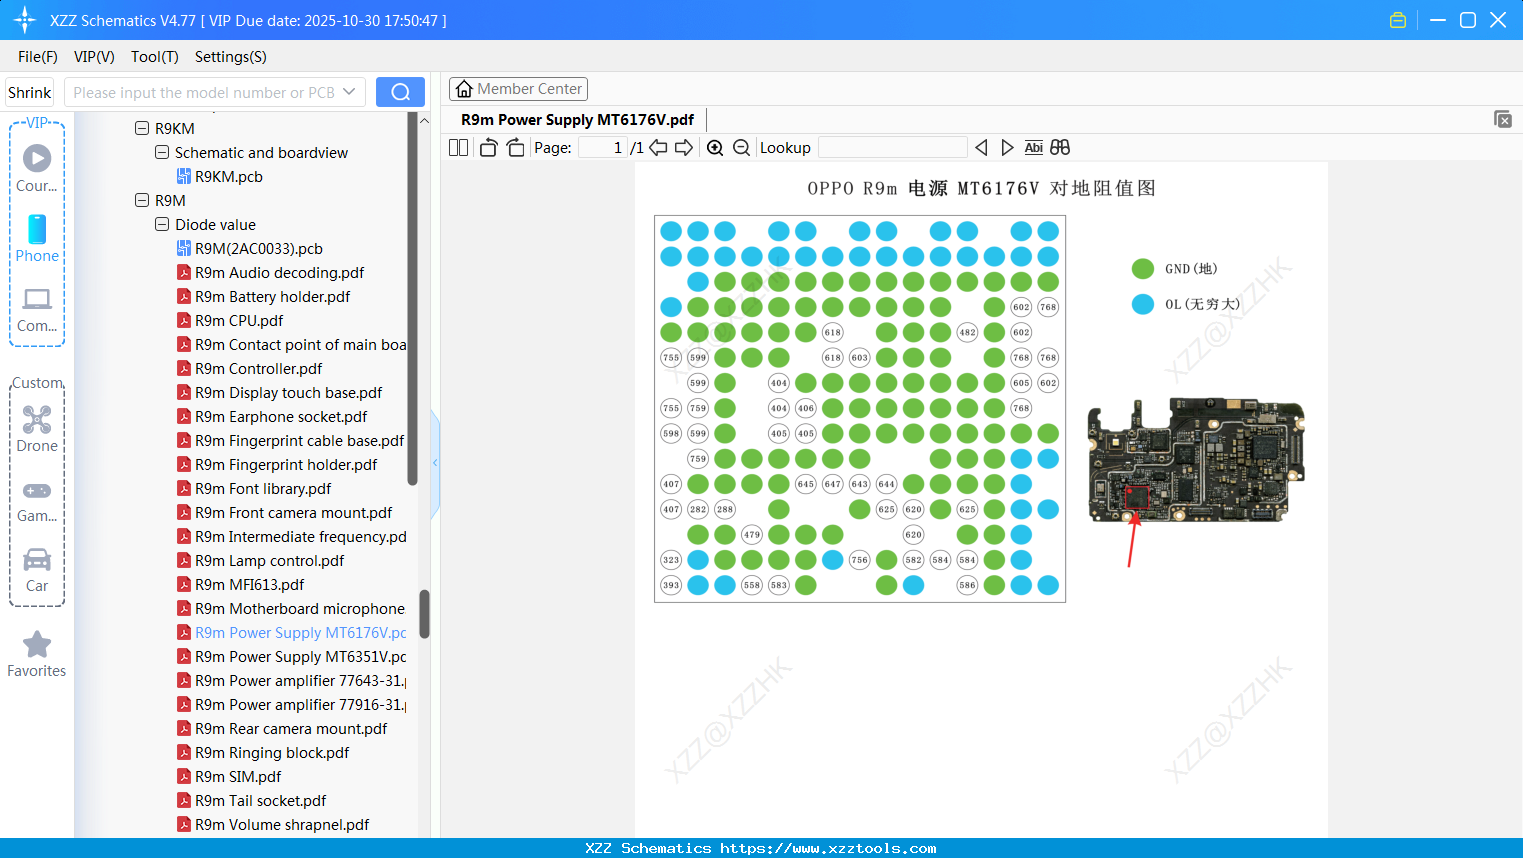Go to previous page arrow
The height and width of the screenshot is (858, 1523).
658,147
